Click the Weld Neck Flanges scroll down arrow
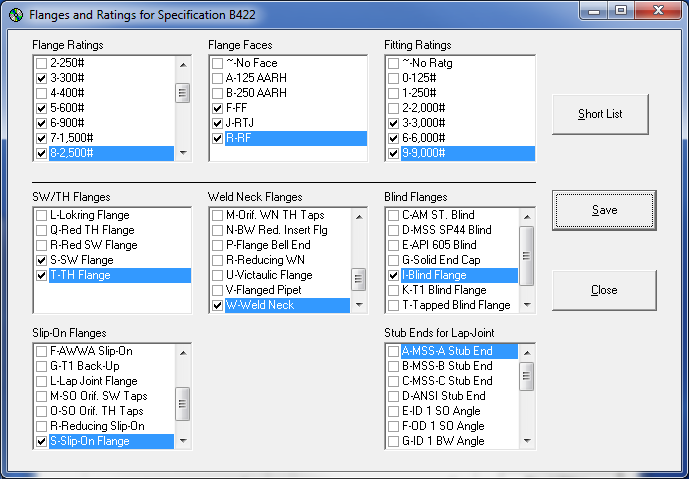The height and width of the screenshot is (479, 689). point(359,305)
